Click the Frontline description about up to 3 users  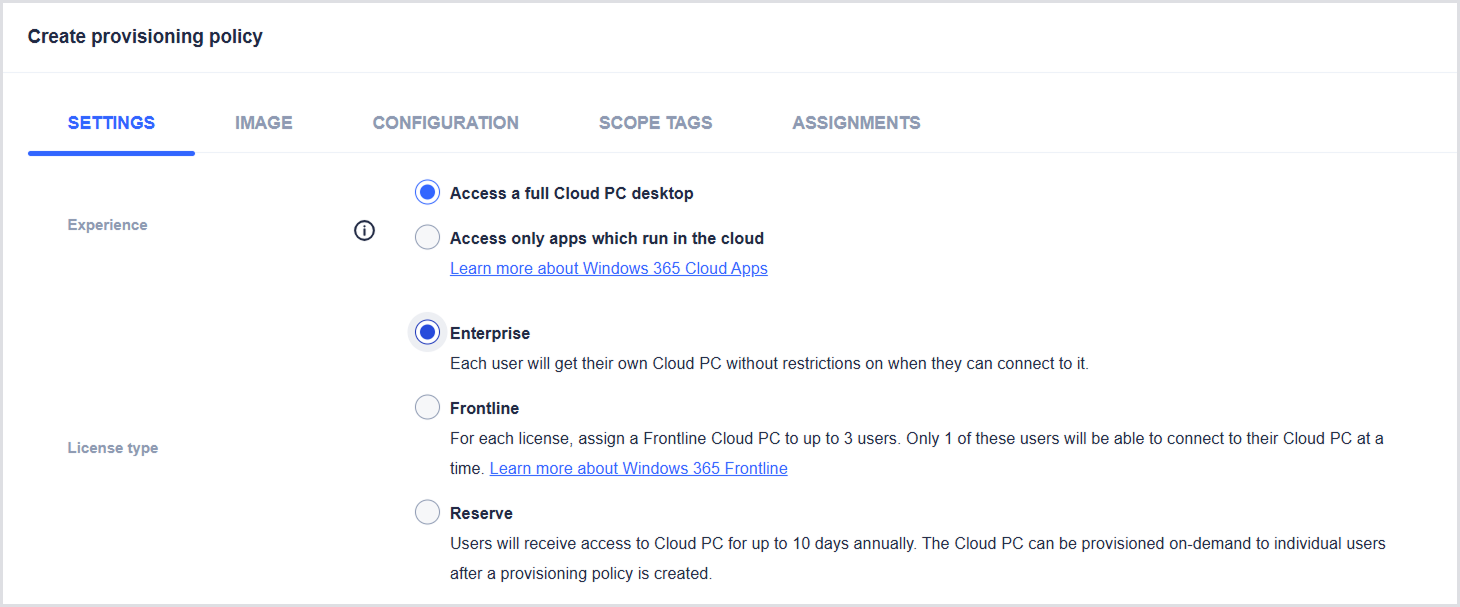click(x=916, y=438)
